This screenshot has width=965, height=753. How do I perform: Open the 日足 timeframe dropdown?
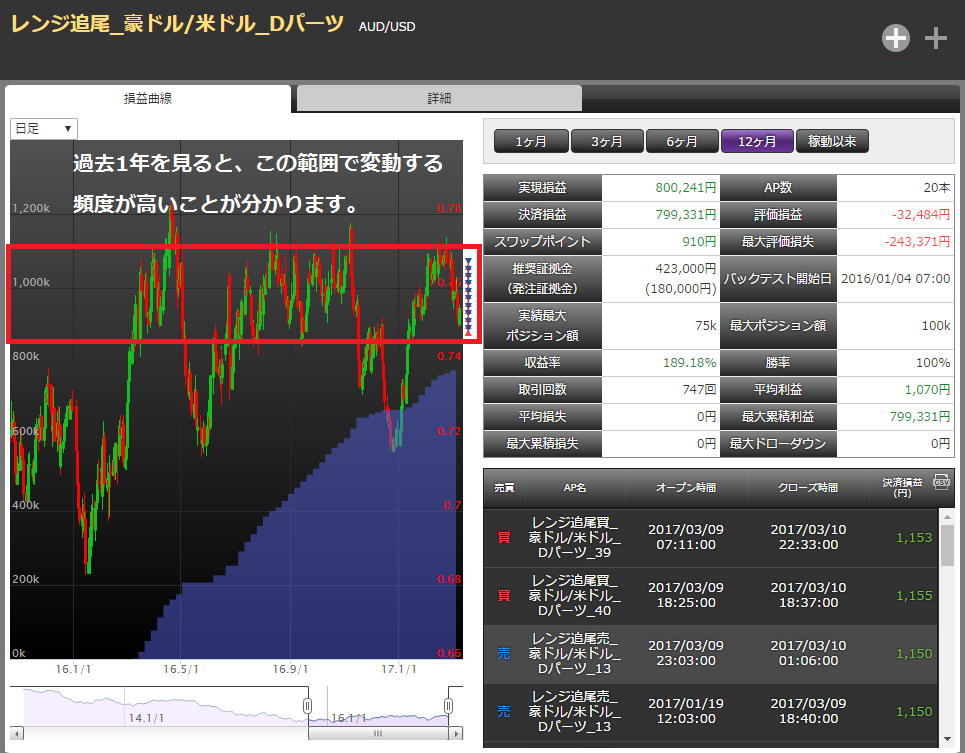tap(44, 128)
